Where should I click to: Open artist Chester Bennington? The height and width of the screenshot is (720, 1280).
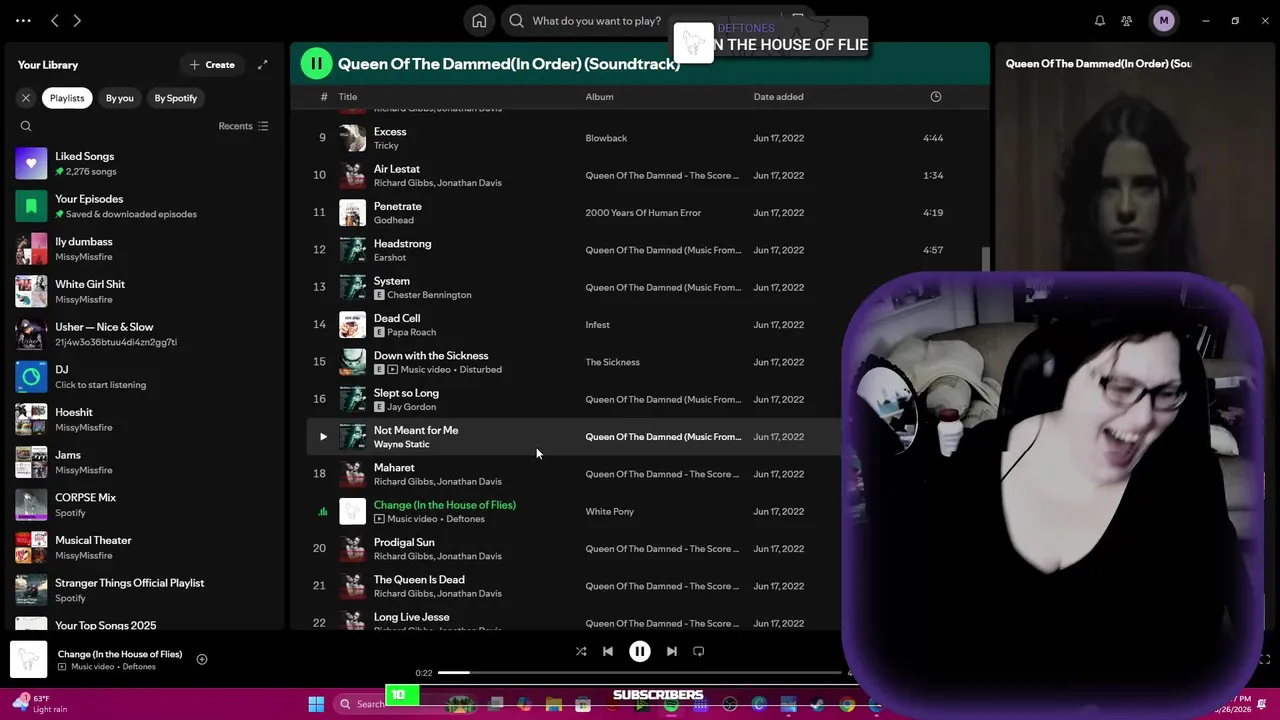pyautogui.click(x=429, y=295)
